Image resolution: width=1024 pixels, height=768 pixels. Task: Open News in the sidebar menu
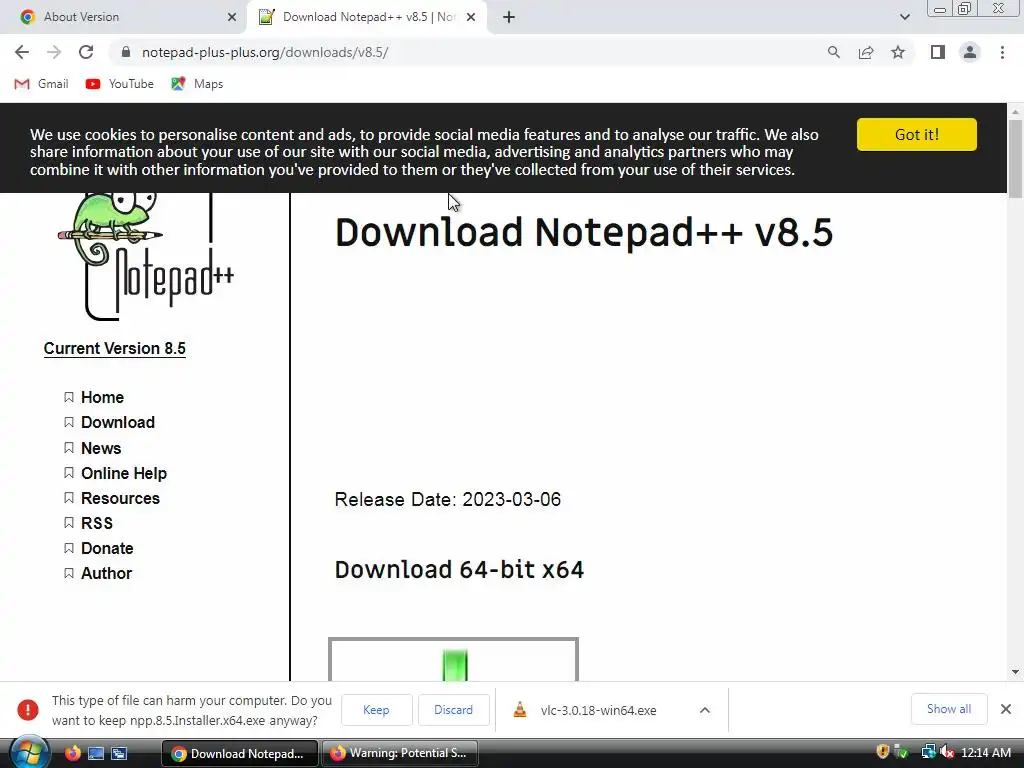(x=101, y=449)
